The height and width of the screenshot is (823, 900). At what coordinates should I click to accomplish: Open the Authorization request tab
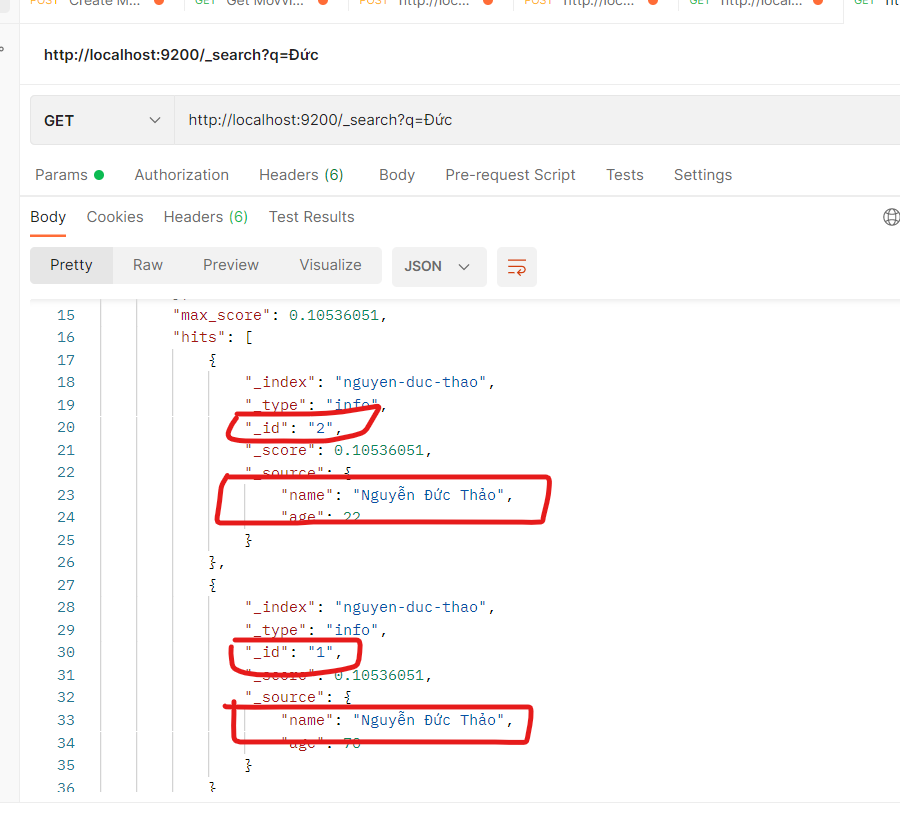pyautogui.click(x=181, y=175)
